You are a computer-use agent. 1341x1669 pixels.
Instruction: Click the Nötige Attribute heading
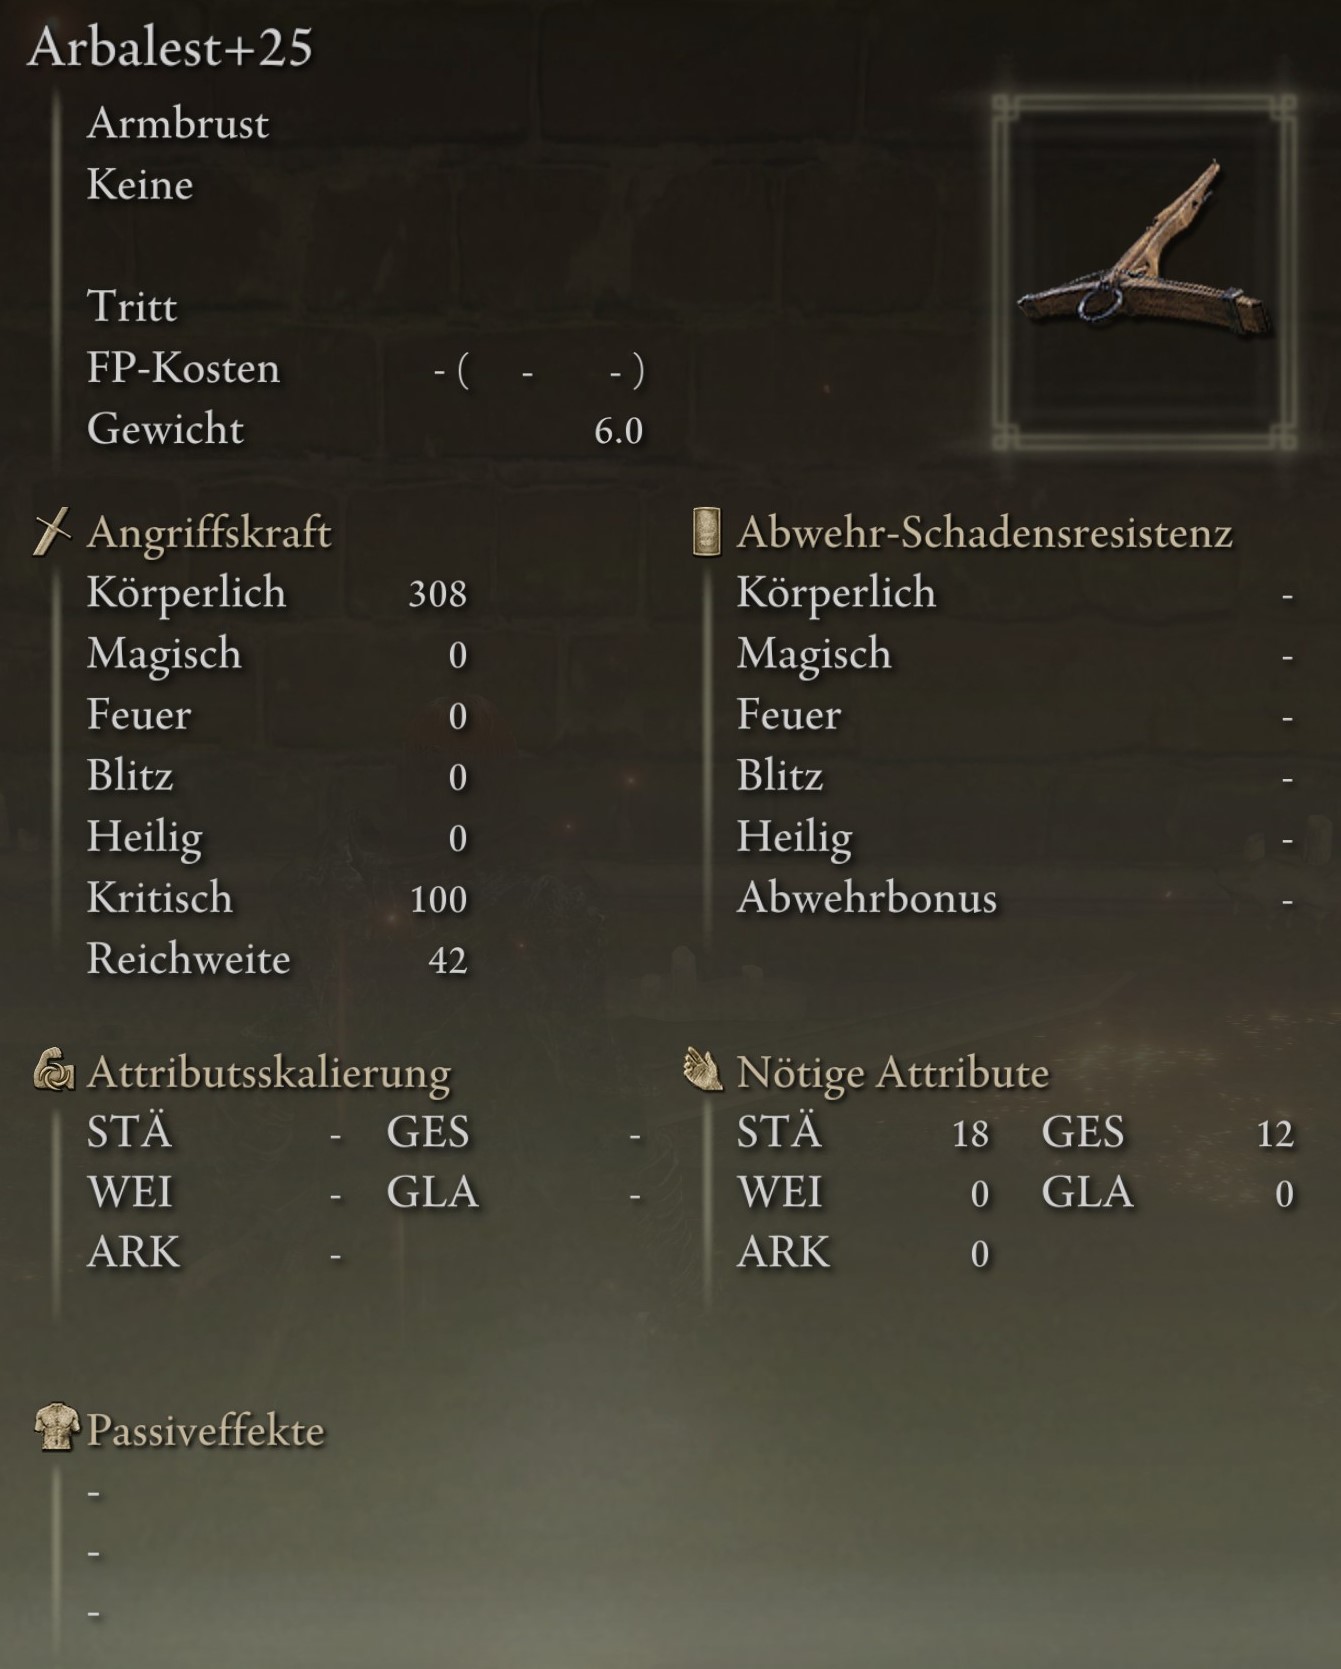pyautogui.click(x=892, y=1072)
